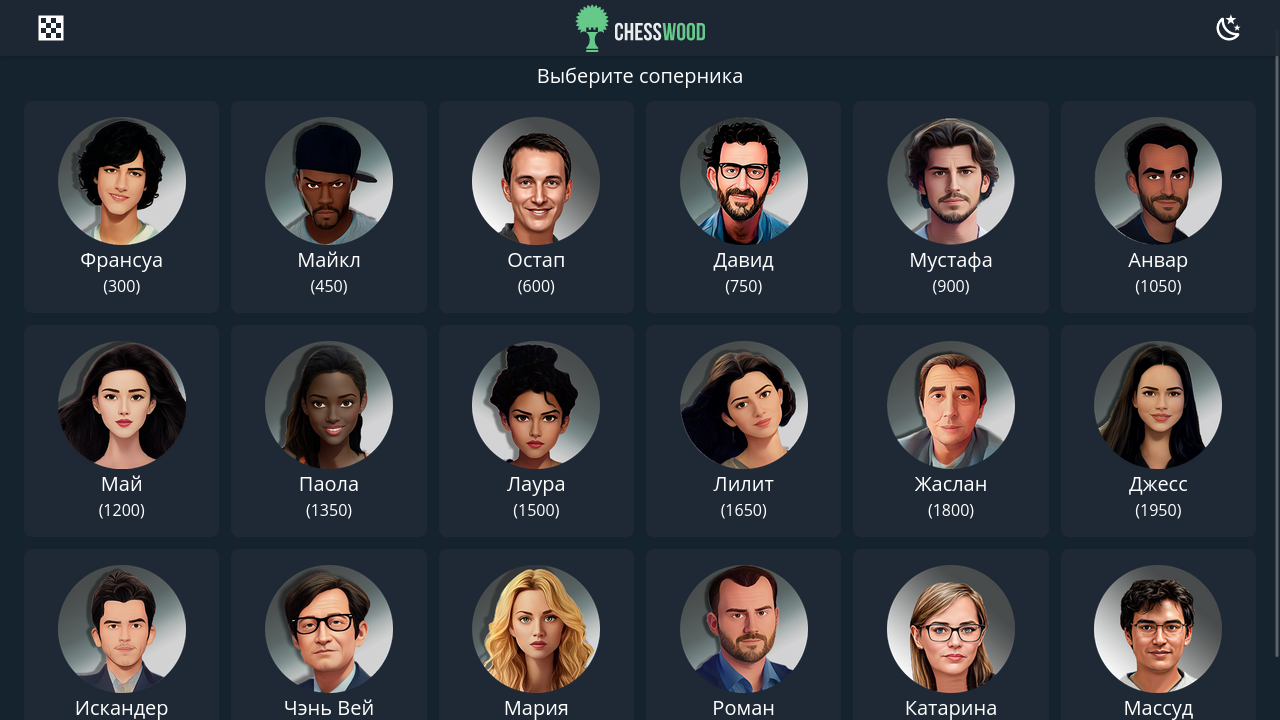
Task: Click the chessboard icon in top-left corner
Action: tap(51, 28)
